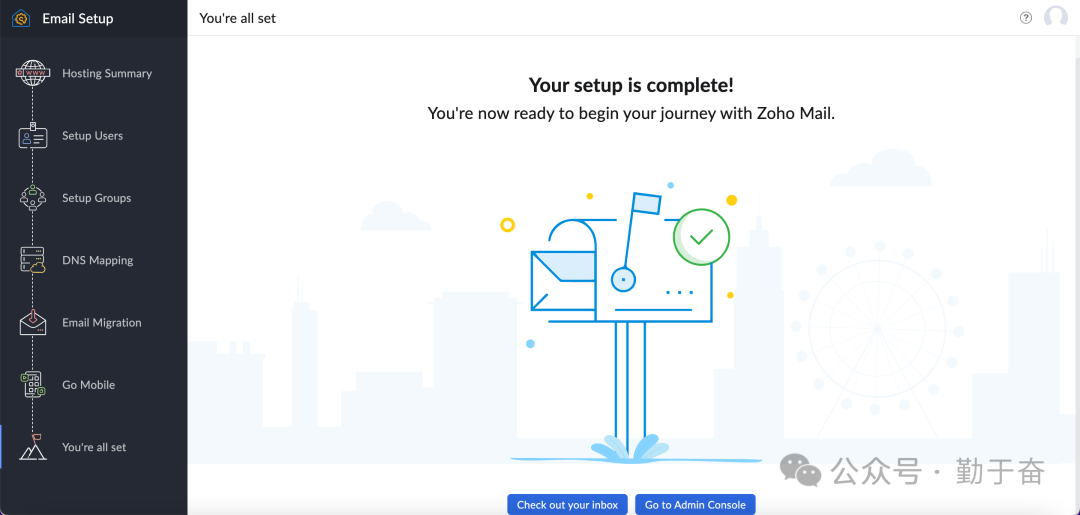Click the You're all set mountain flag icon
This screenshot has height=515, width=1080.
point(33,447)
